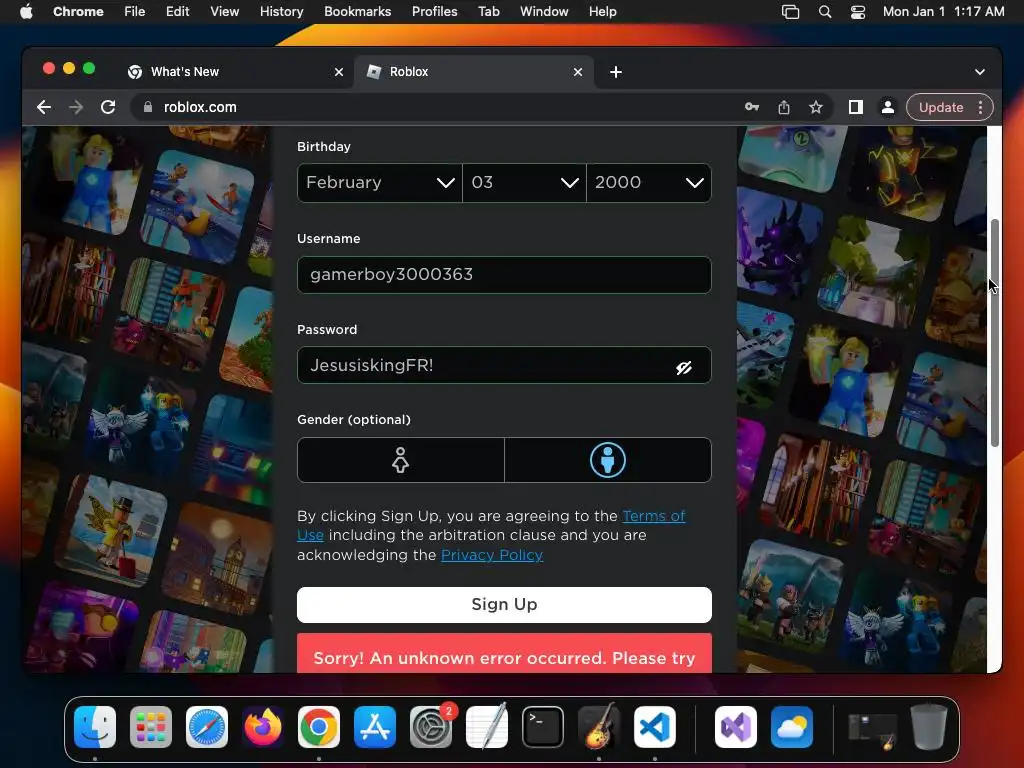This screenshot has width=1024, height=768.
Task: Open the birthday year dropdown showing 2000
Action: [x=649, y=183]
